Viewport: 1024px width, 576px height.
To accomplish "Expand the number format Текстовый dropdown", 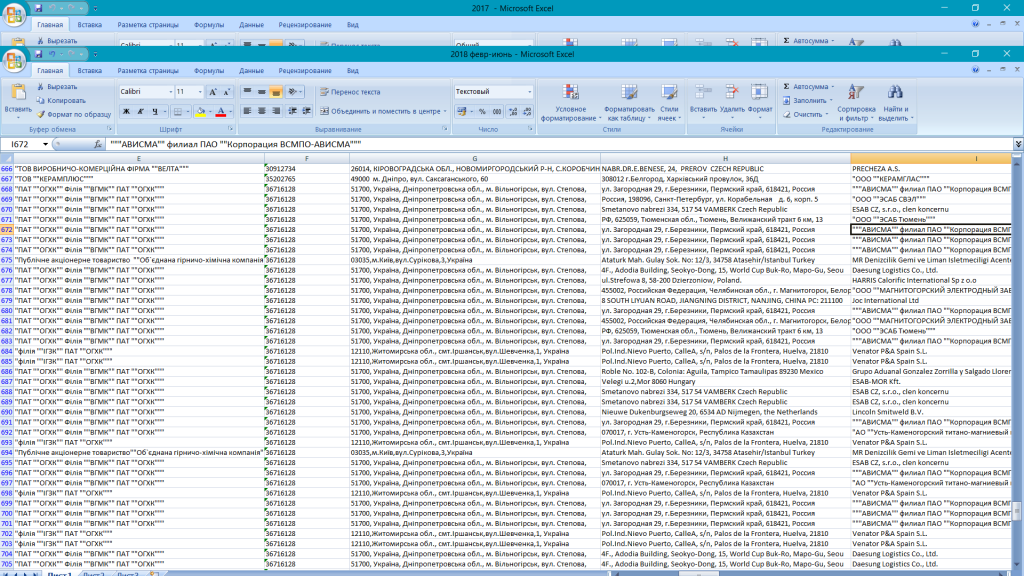I will pos(530,92).
